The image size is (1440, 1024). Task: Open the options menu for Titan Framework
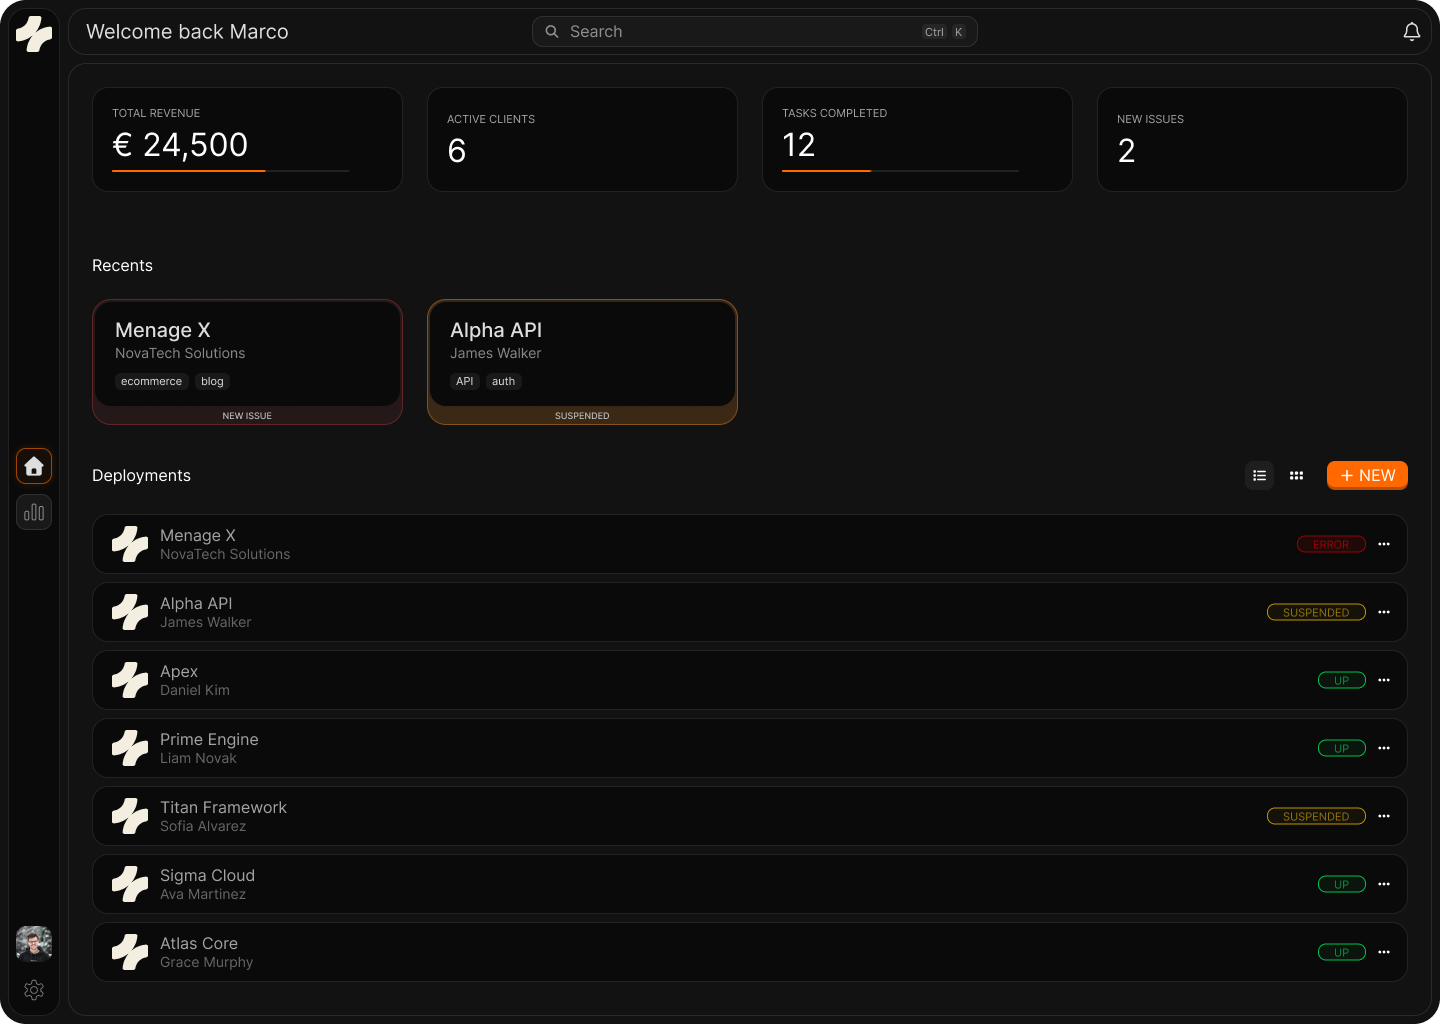point(1384,816)
